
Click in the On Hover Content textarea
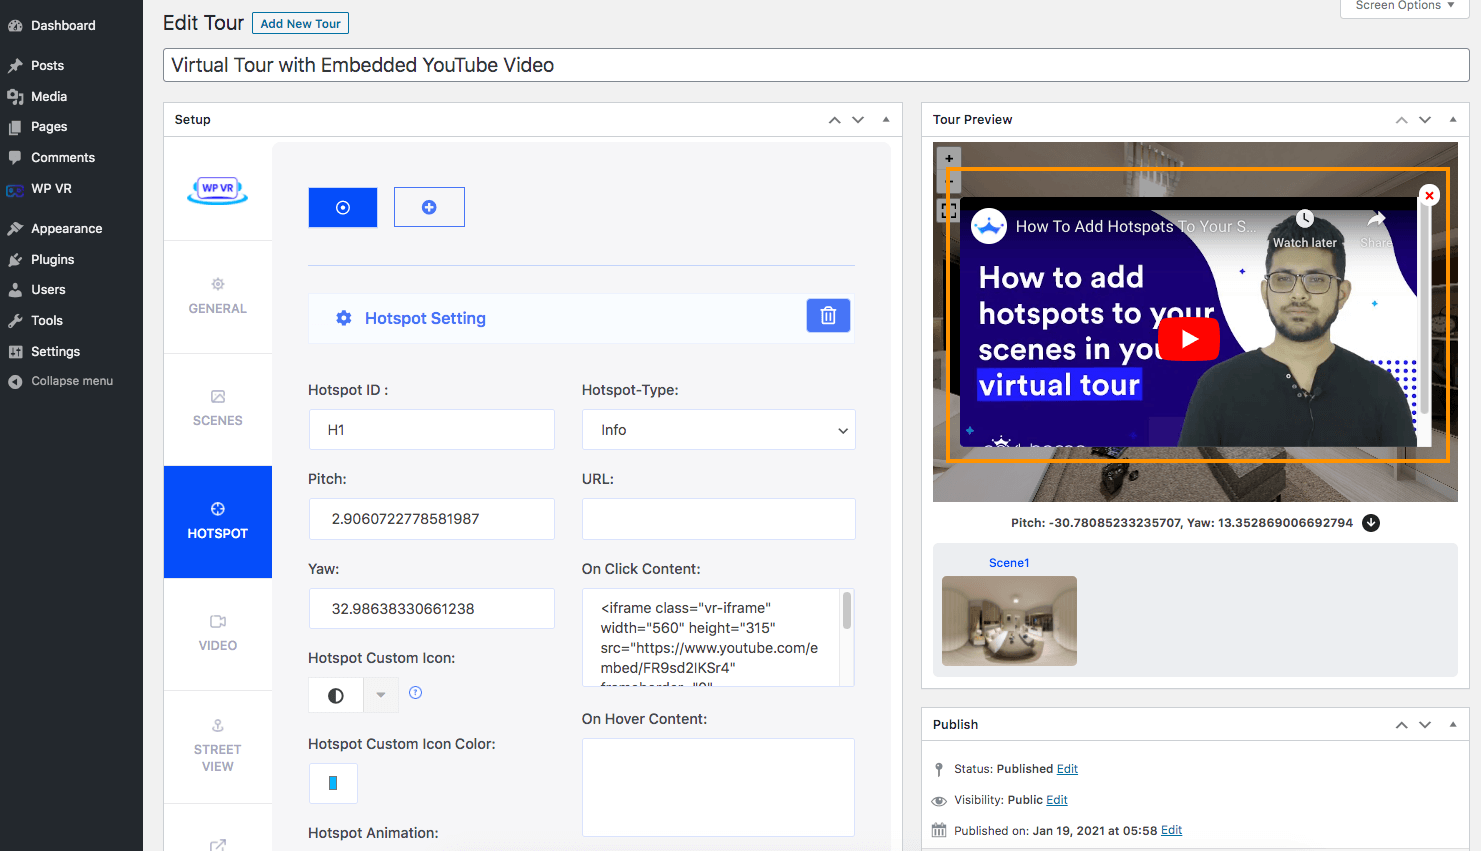718,787
